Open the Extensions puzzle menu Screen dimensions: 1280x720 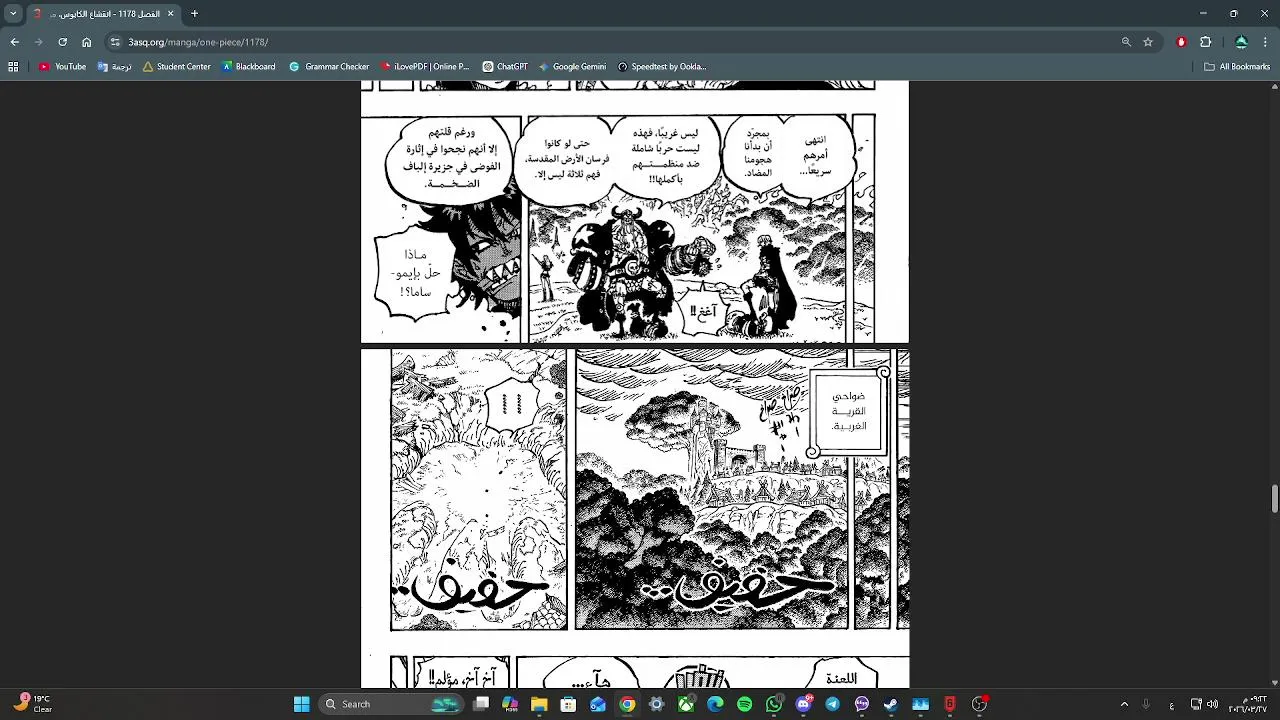1205,42
